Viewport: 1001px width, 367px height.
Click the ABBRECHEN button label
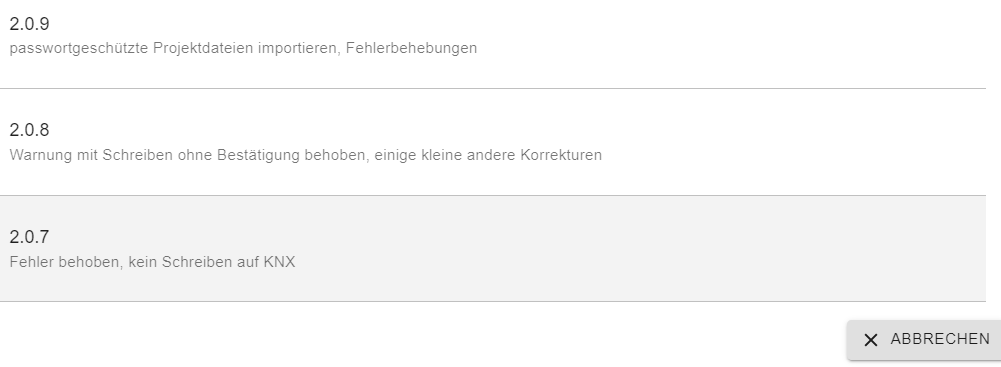pyautogui.click(x=940, y=339)
